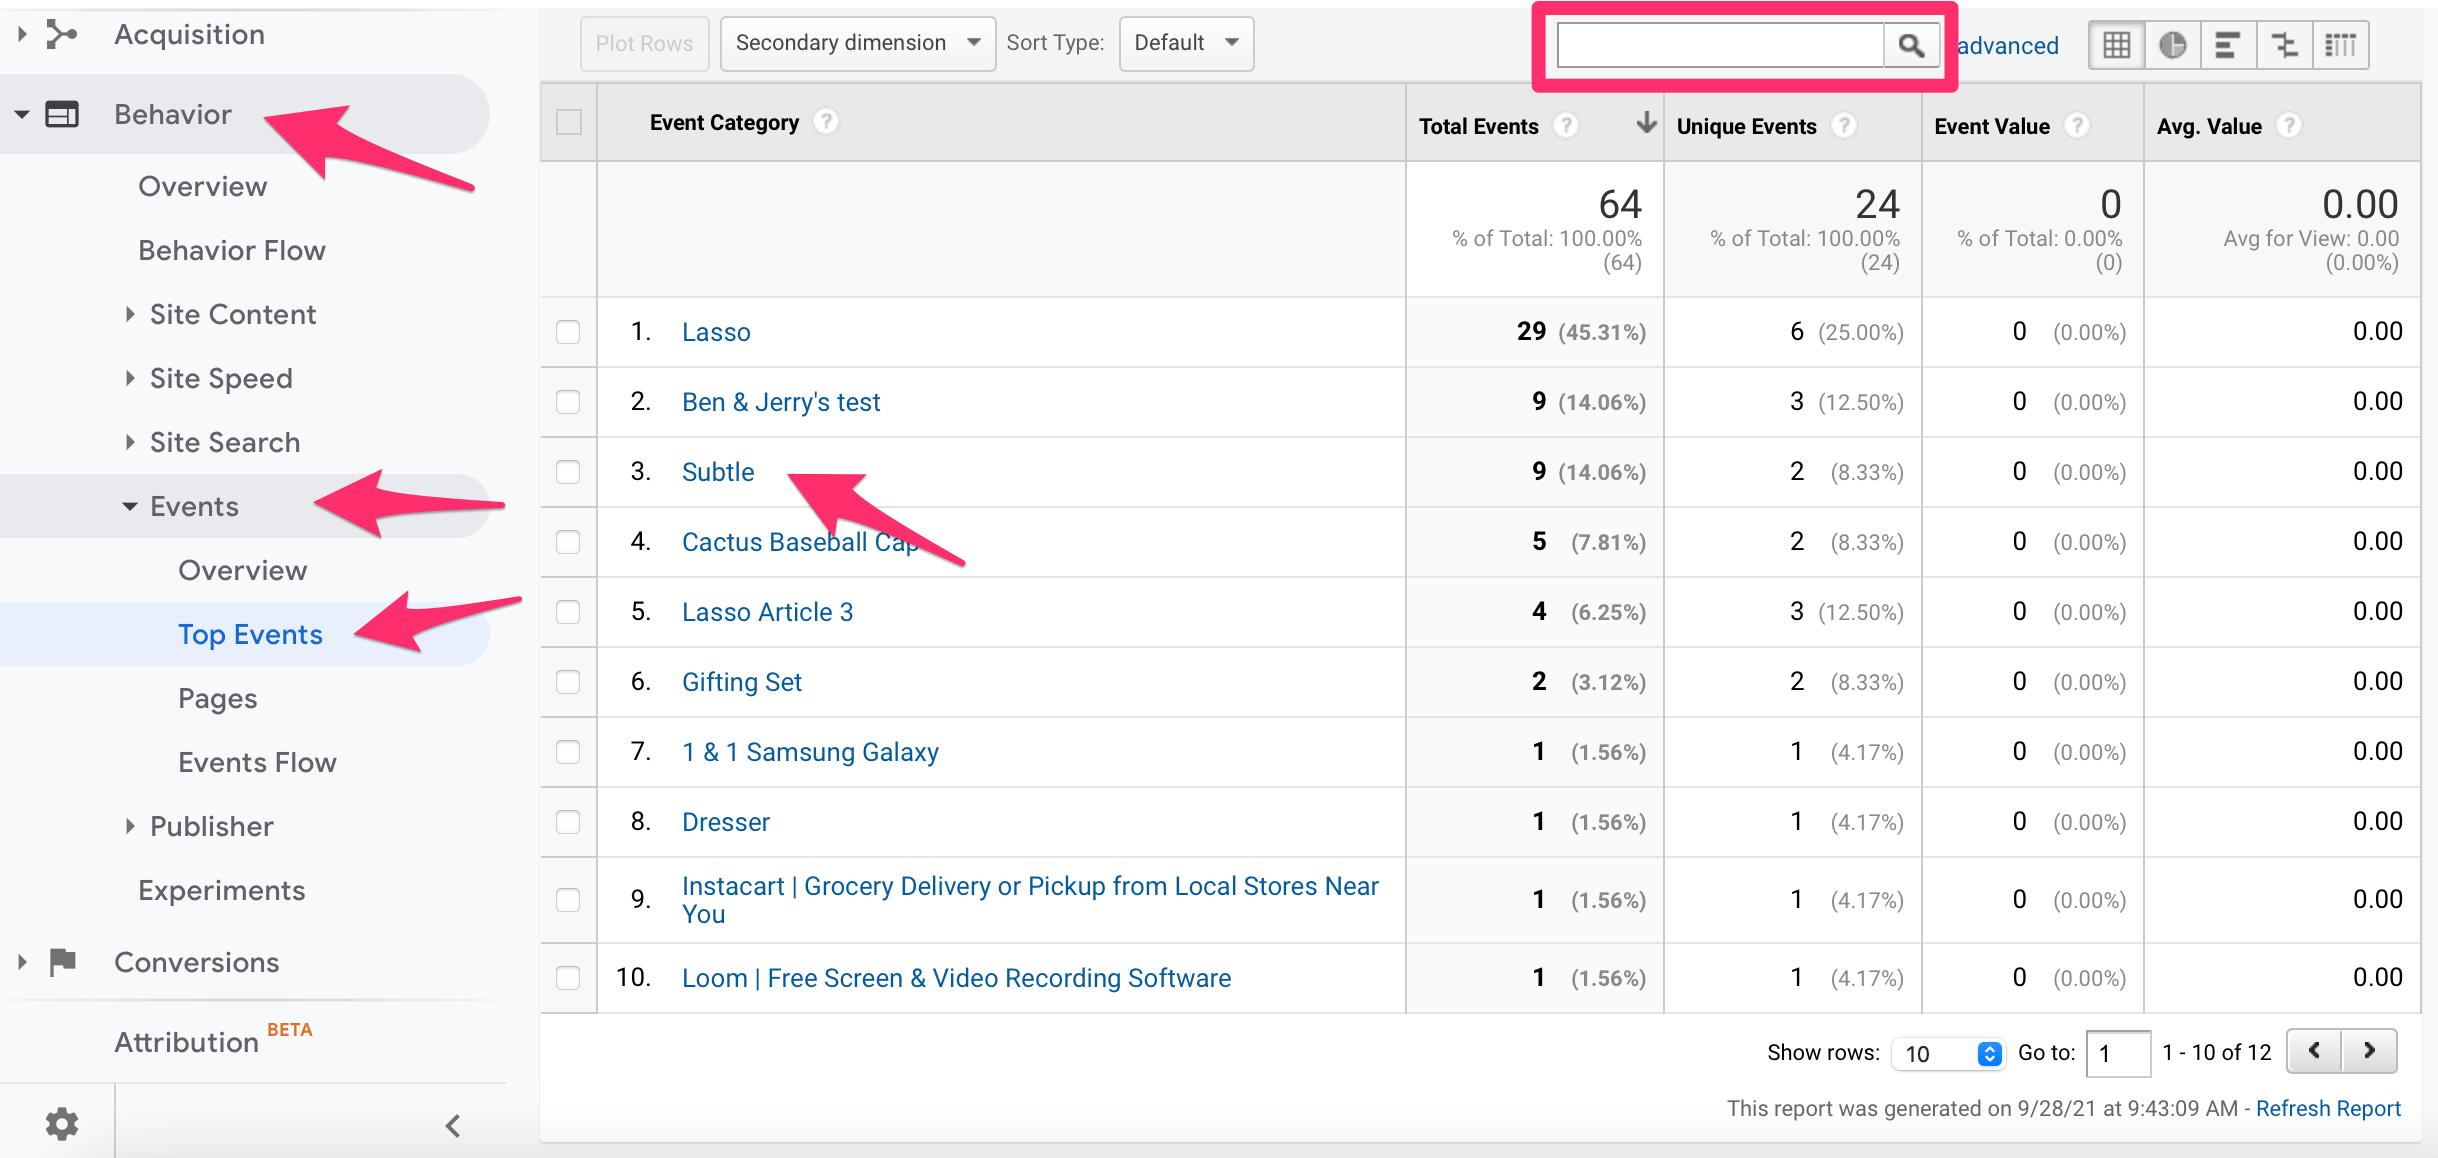
Task: Open the Show rows dropdown
Action: click(x=1948, y=1053)
